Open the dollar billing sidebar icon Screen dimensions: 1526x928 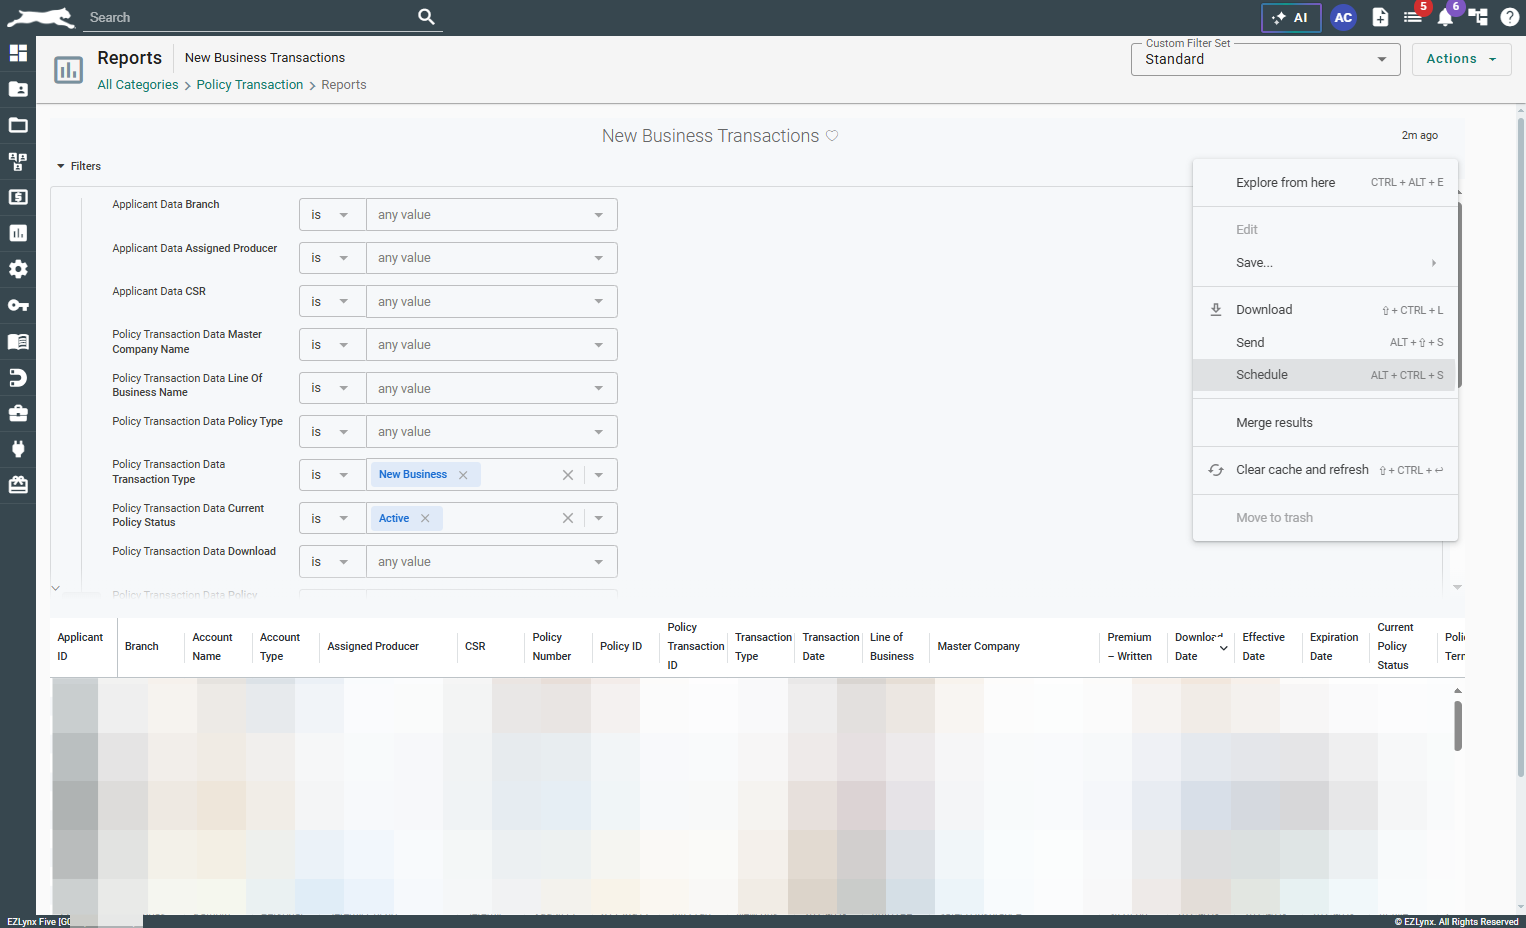18,197
